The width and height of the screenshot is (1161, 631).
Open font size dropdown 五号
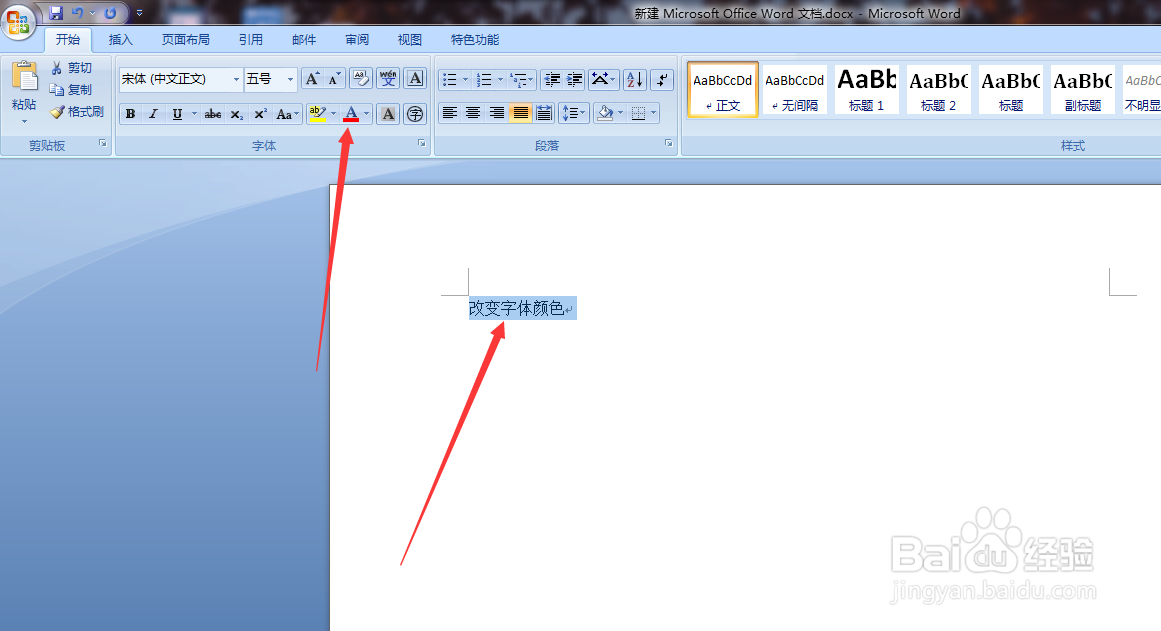coord(290,79)
